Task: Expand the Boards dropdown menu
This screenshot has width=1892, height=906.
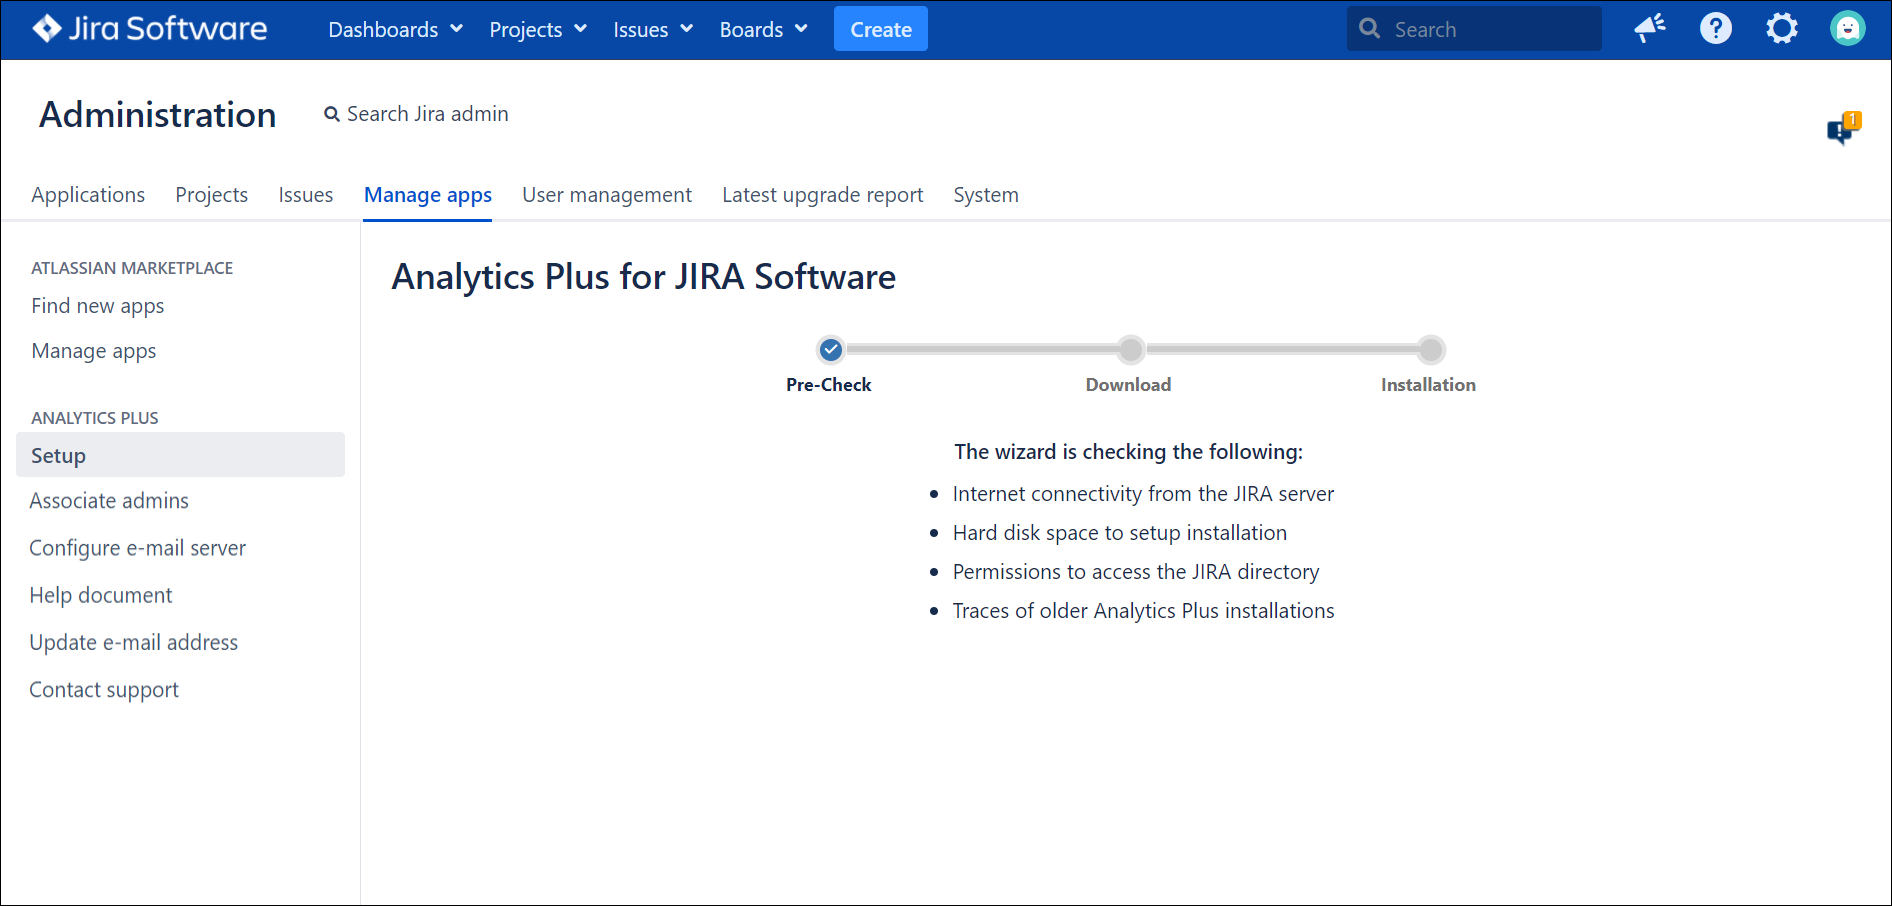Action: click(763, 30)
